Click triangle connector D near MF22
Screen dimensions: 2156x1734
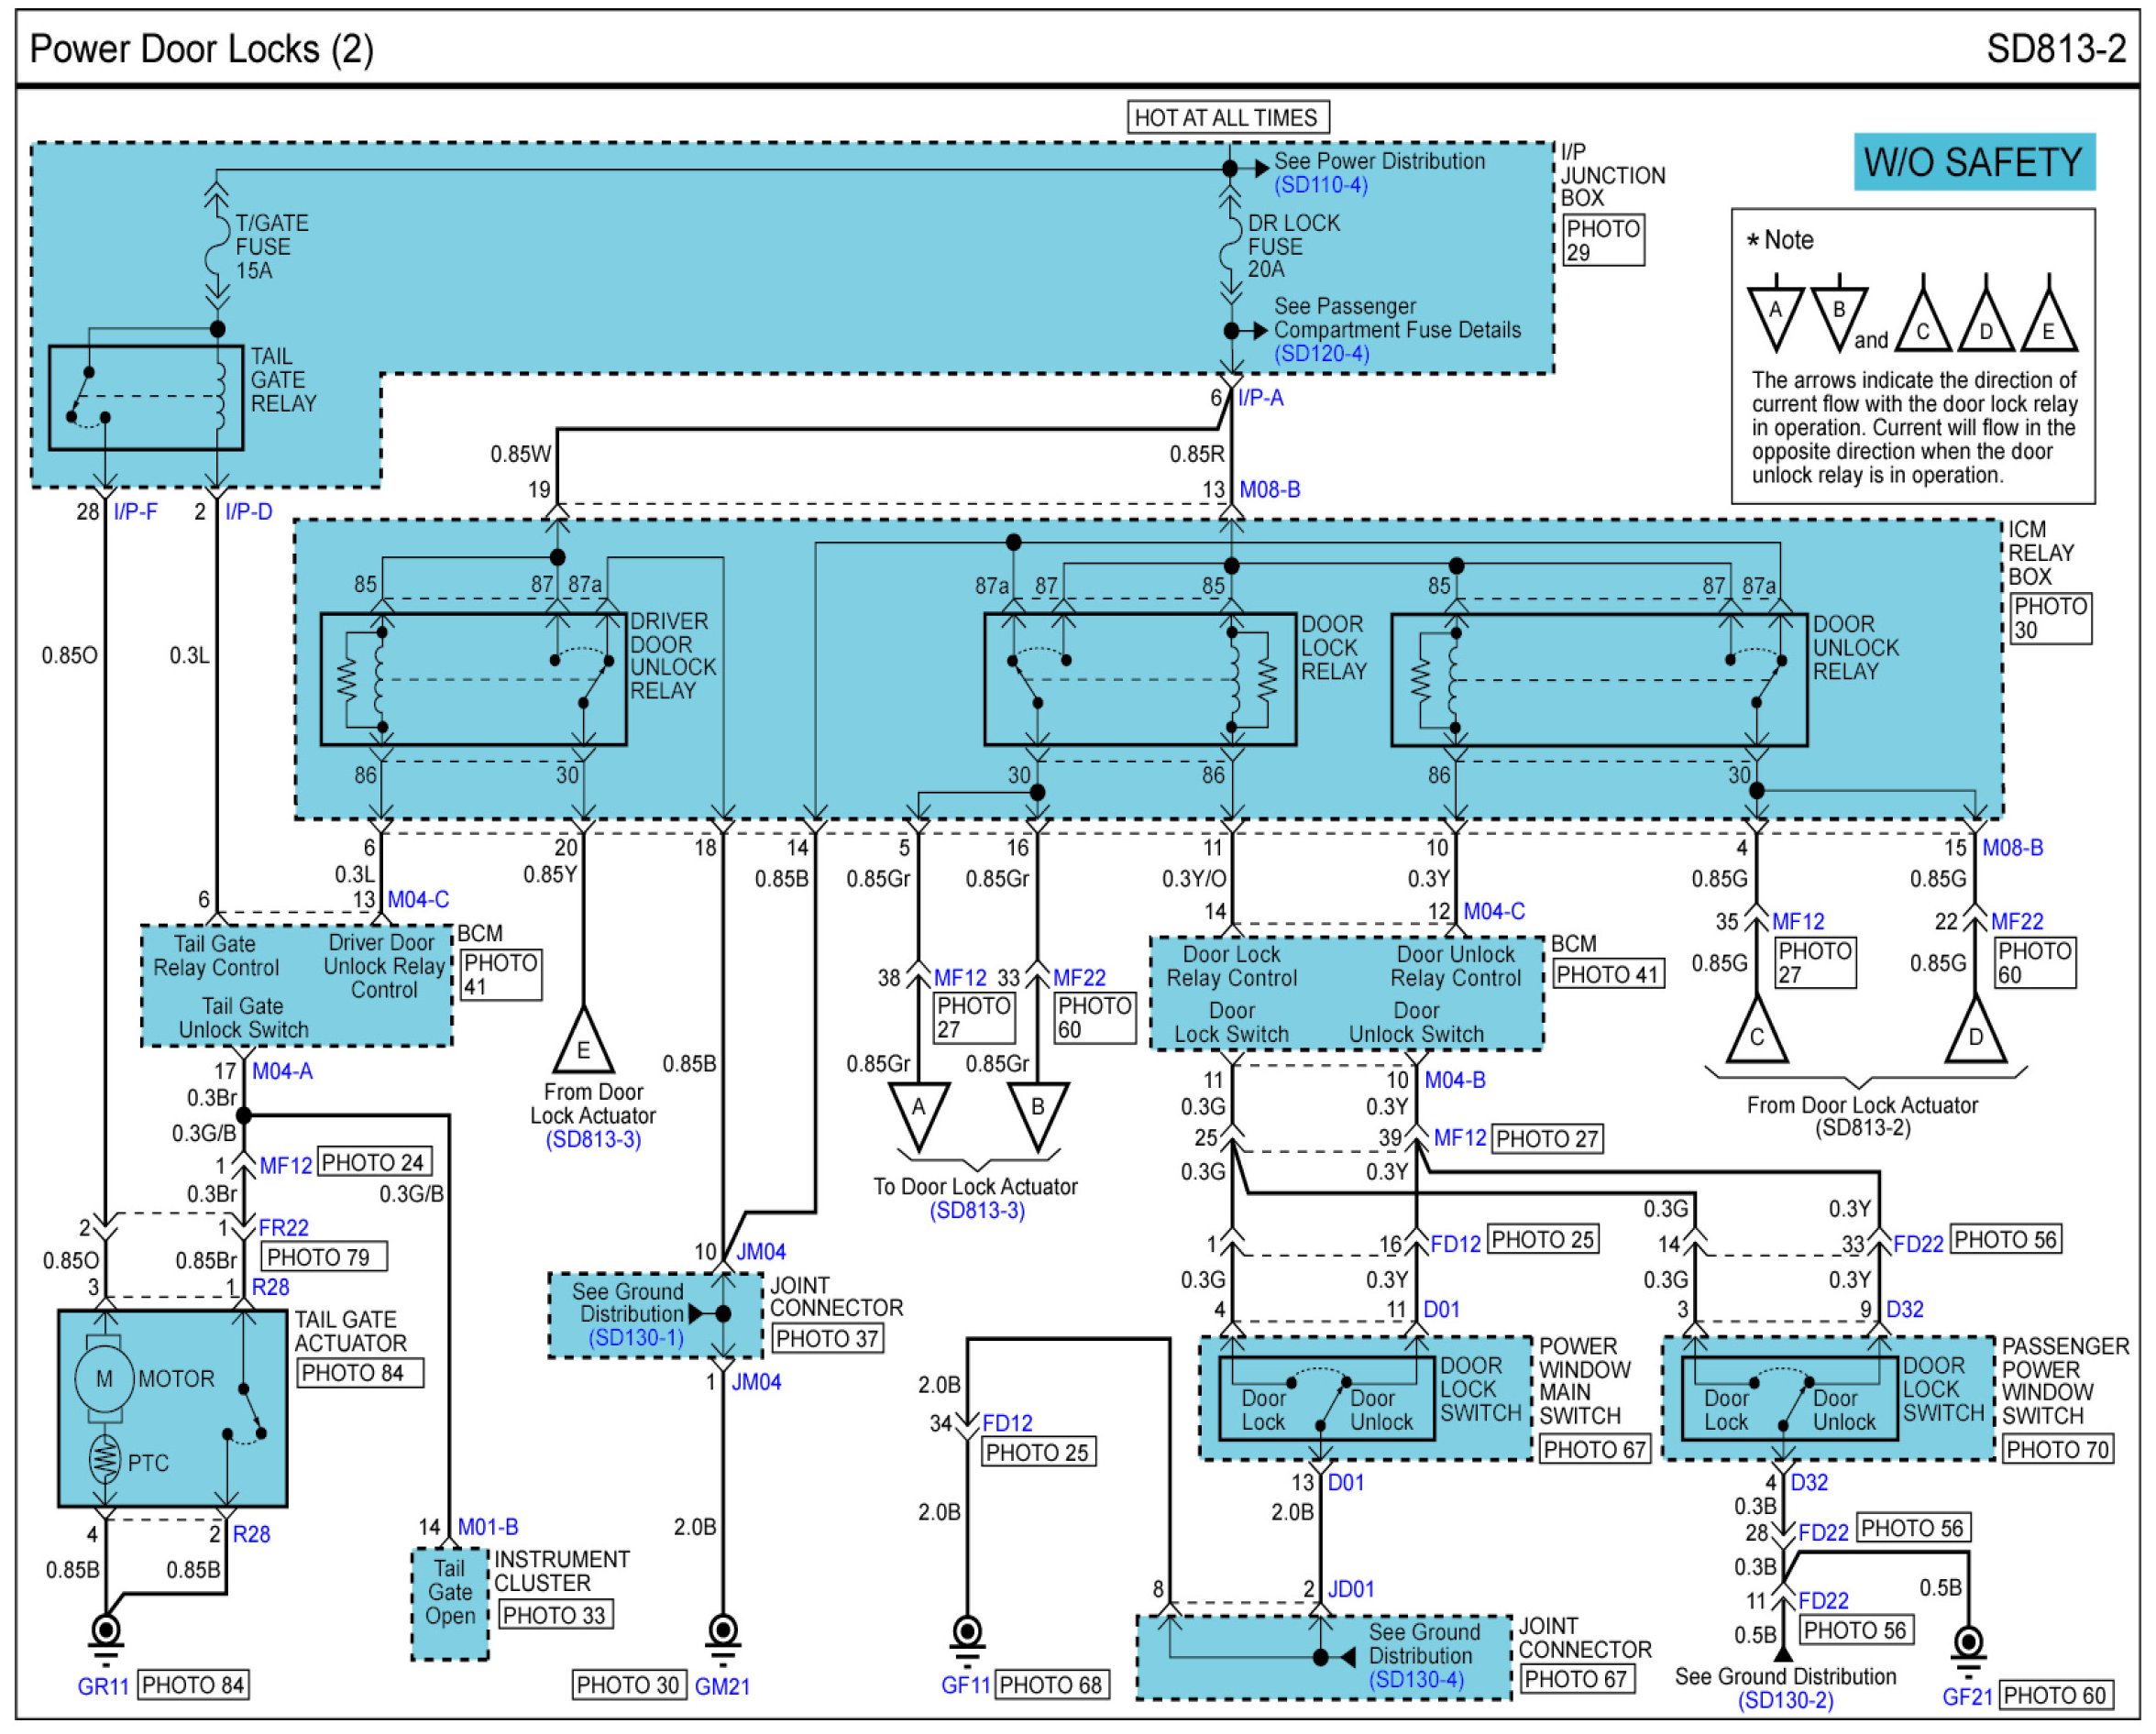pos(1975,1035)
